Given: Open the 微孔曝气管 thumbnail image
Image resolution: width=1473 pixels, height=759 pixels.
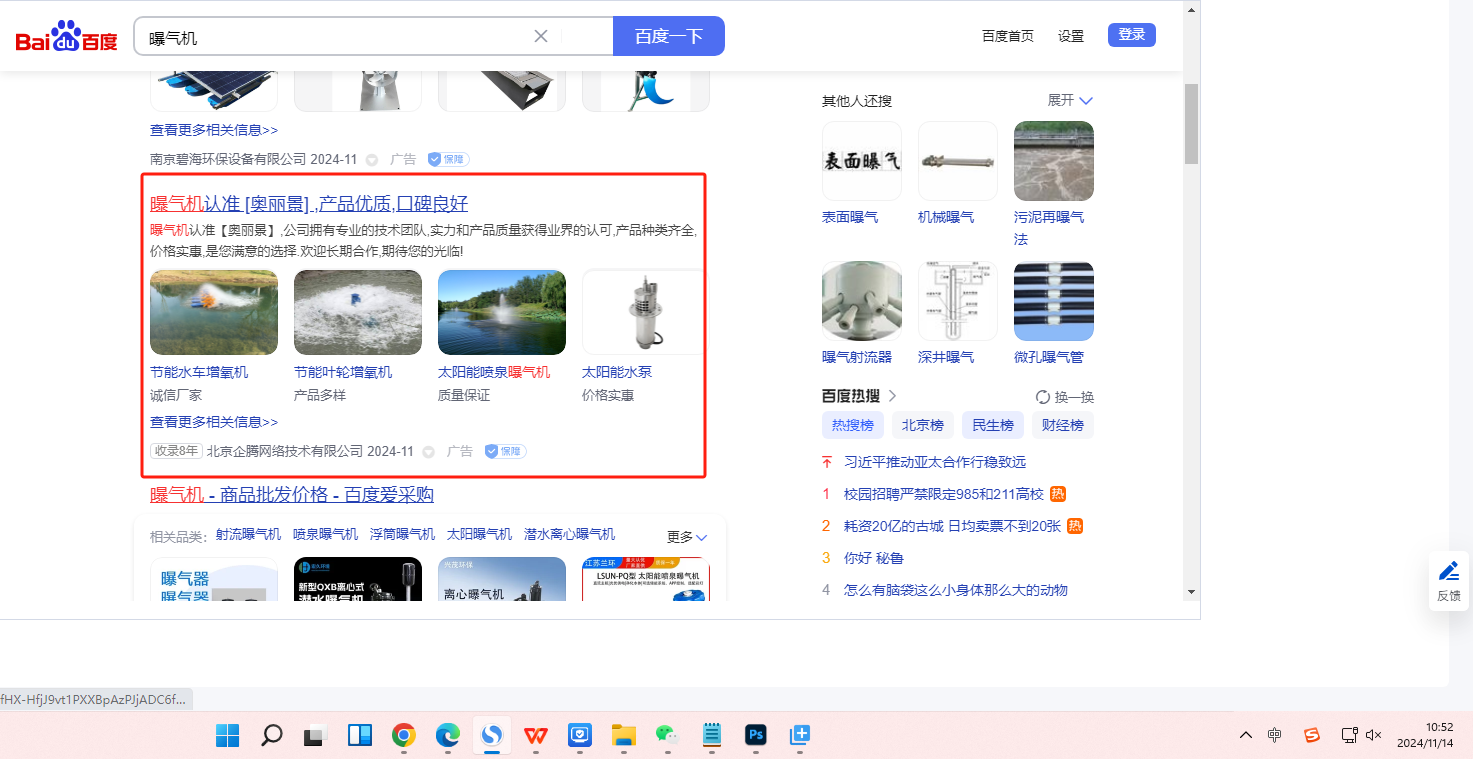Looking at the screenshot, I should (1054, 301).
